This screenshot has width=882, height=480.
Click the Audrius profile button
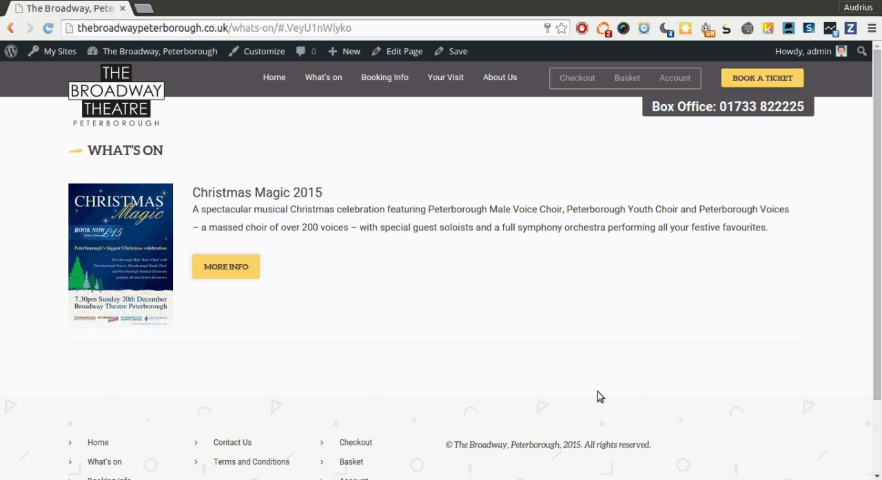[858, 7]
